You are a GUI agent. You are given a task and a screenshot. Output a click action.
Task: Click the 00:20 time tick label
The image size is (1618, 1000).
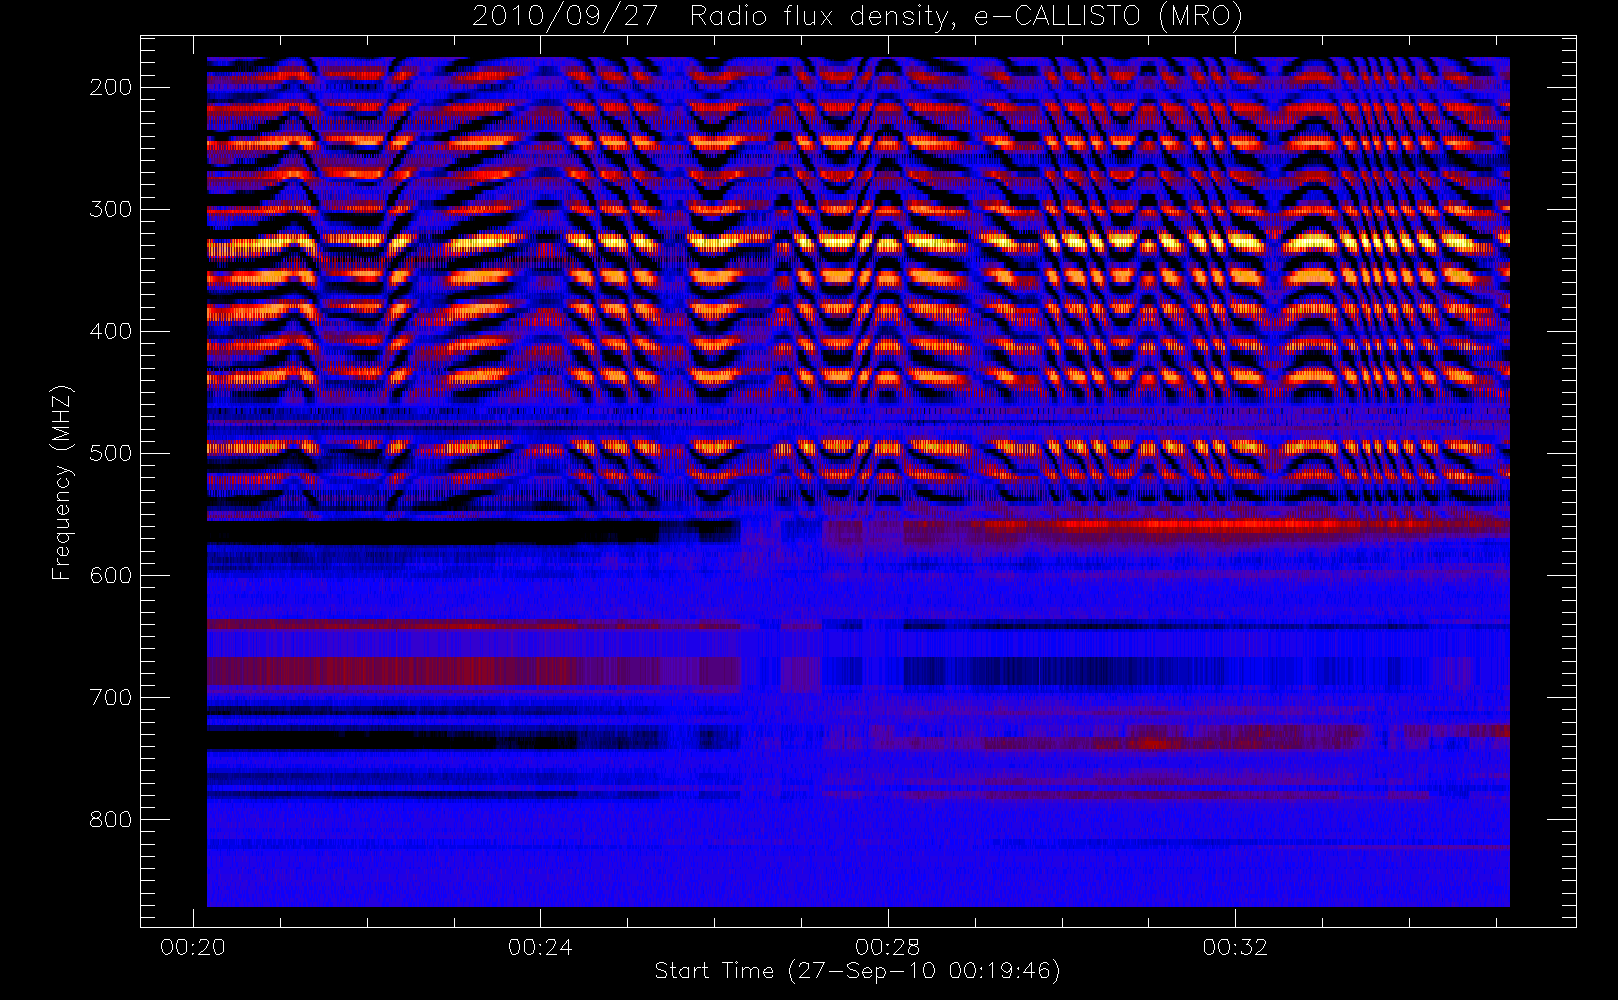(x=193, y=947)
